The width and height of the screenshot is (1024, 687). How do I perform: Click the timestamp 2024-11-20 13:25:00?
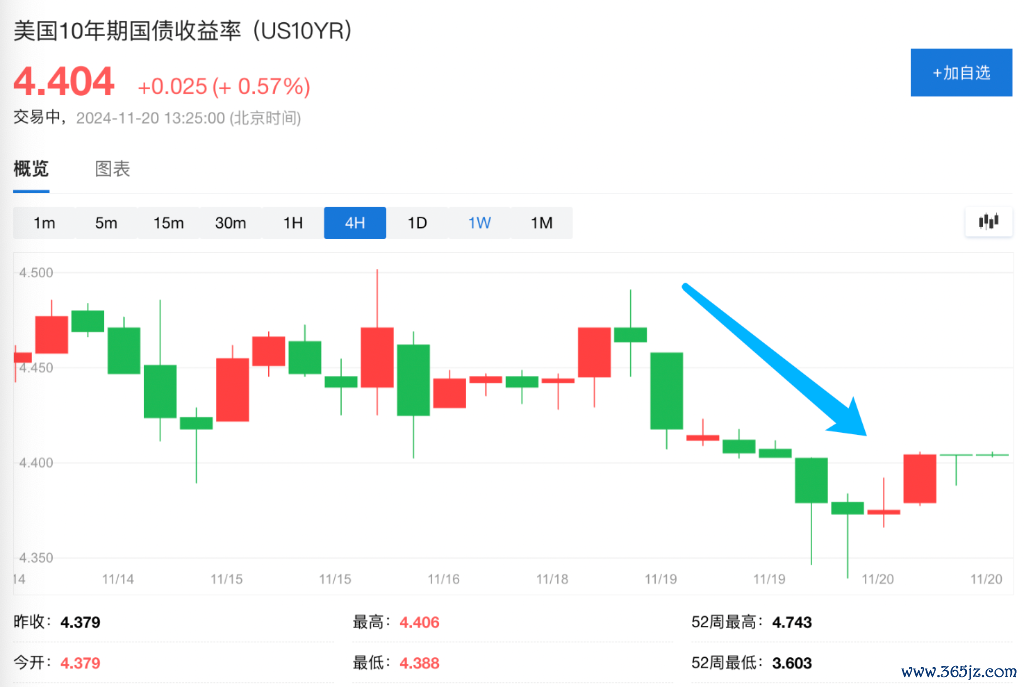pos(151,118)
